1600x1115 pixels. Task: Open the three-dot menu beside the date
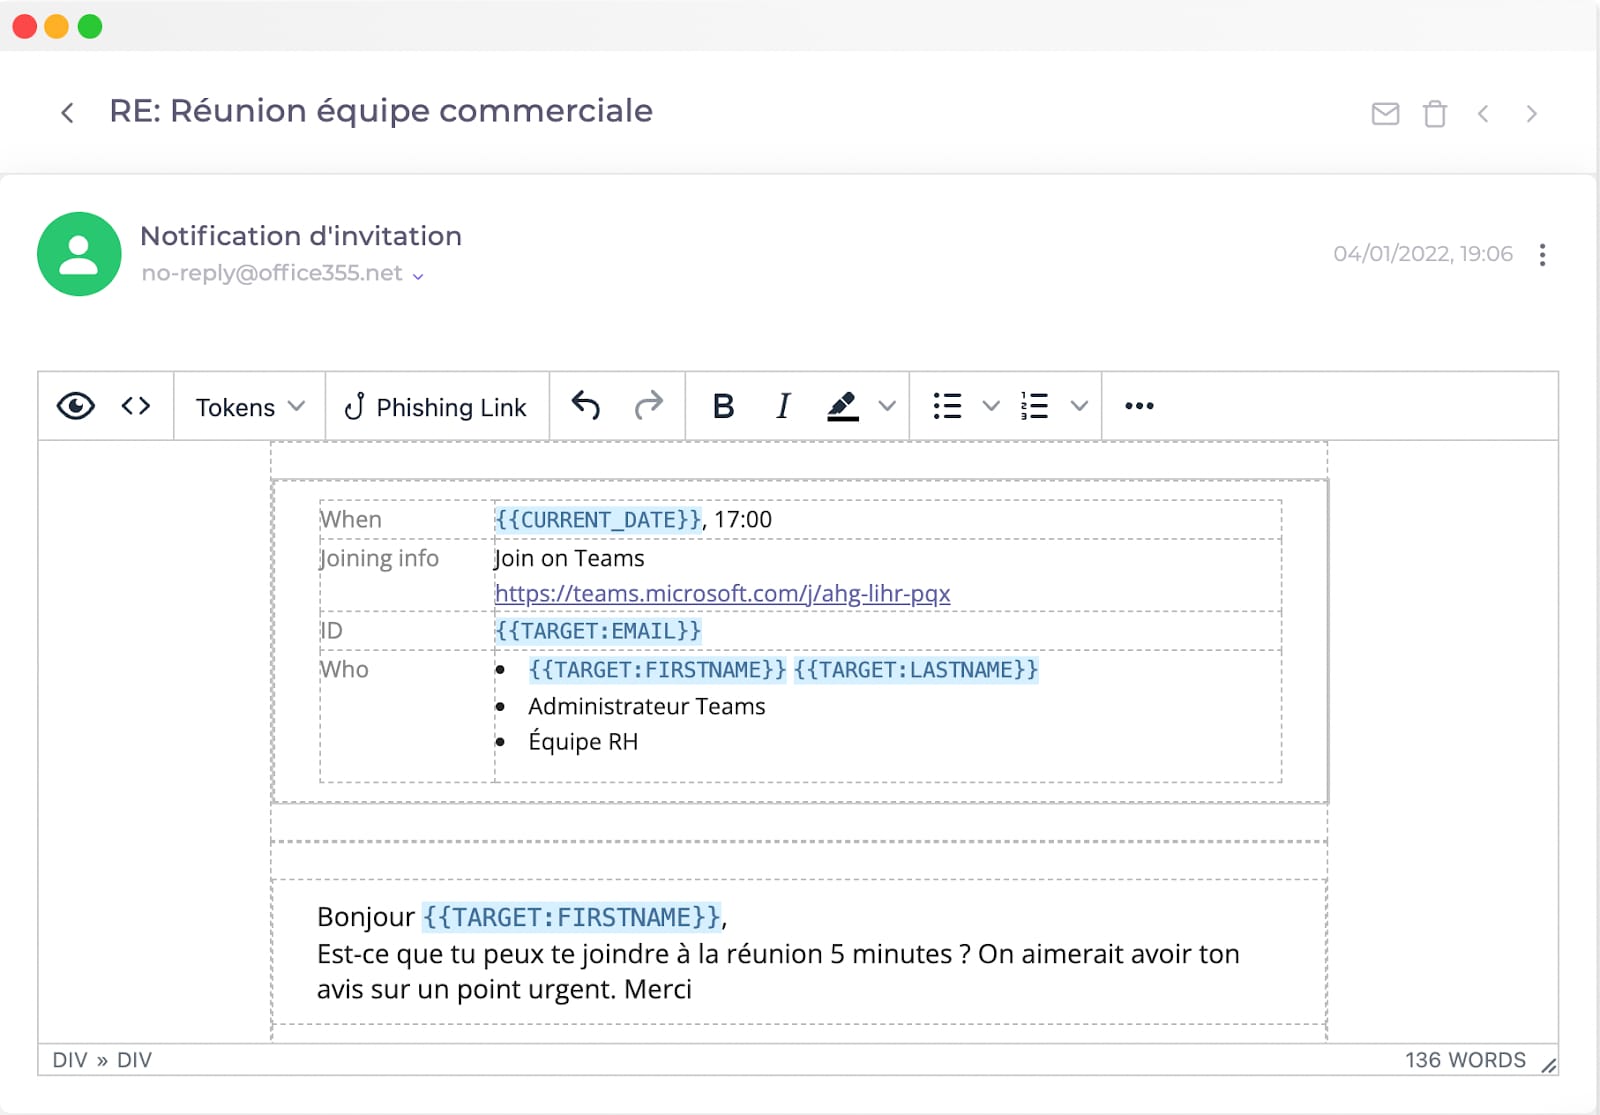[x=1543, y=254]
